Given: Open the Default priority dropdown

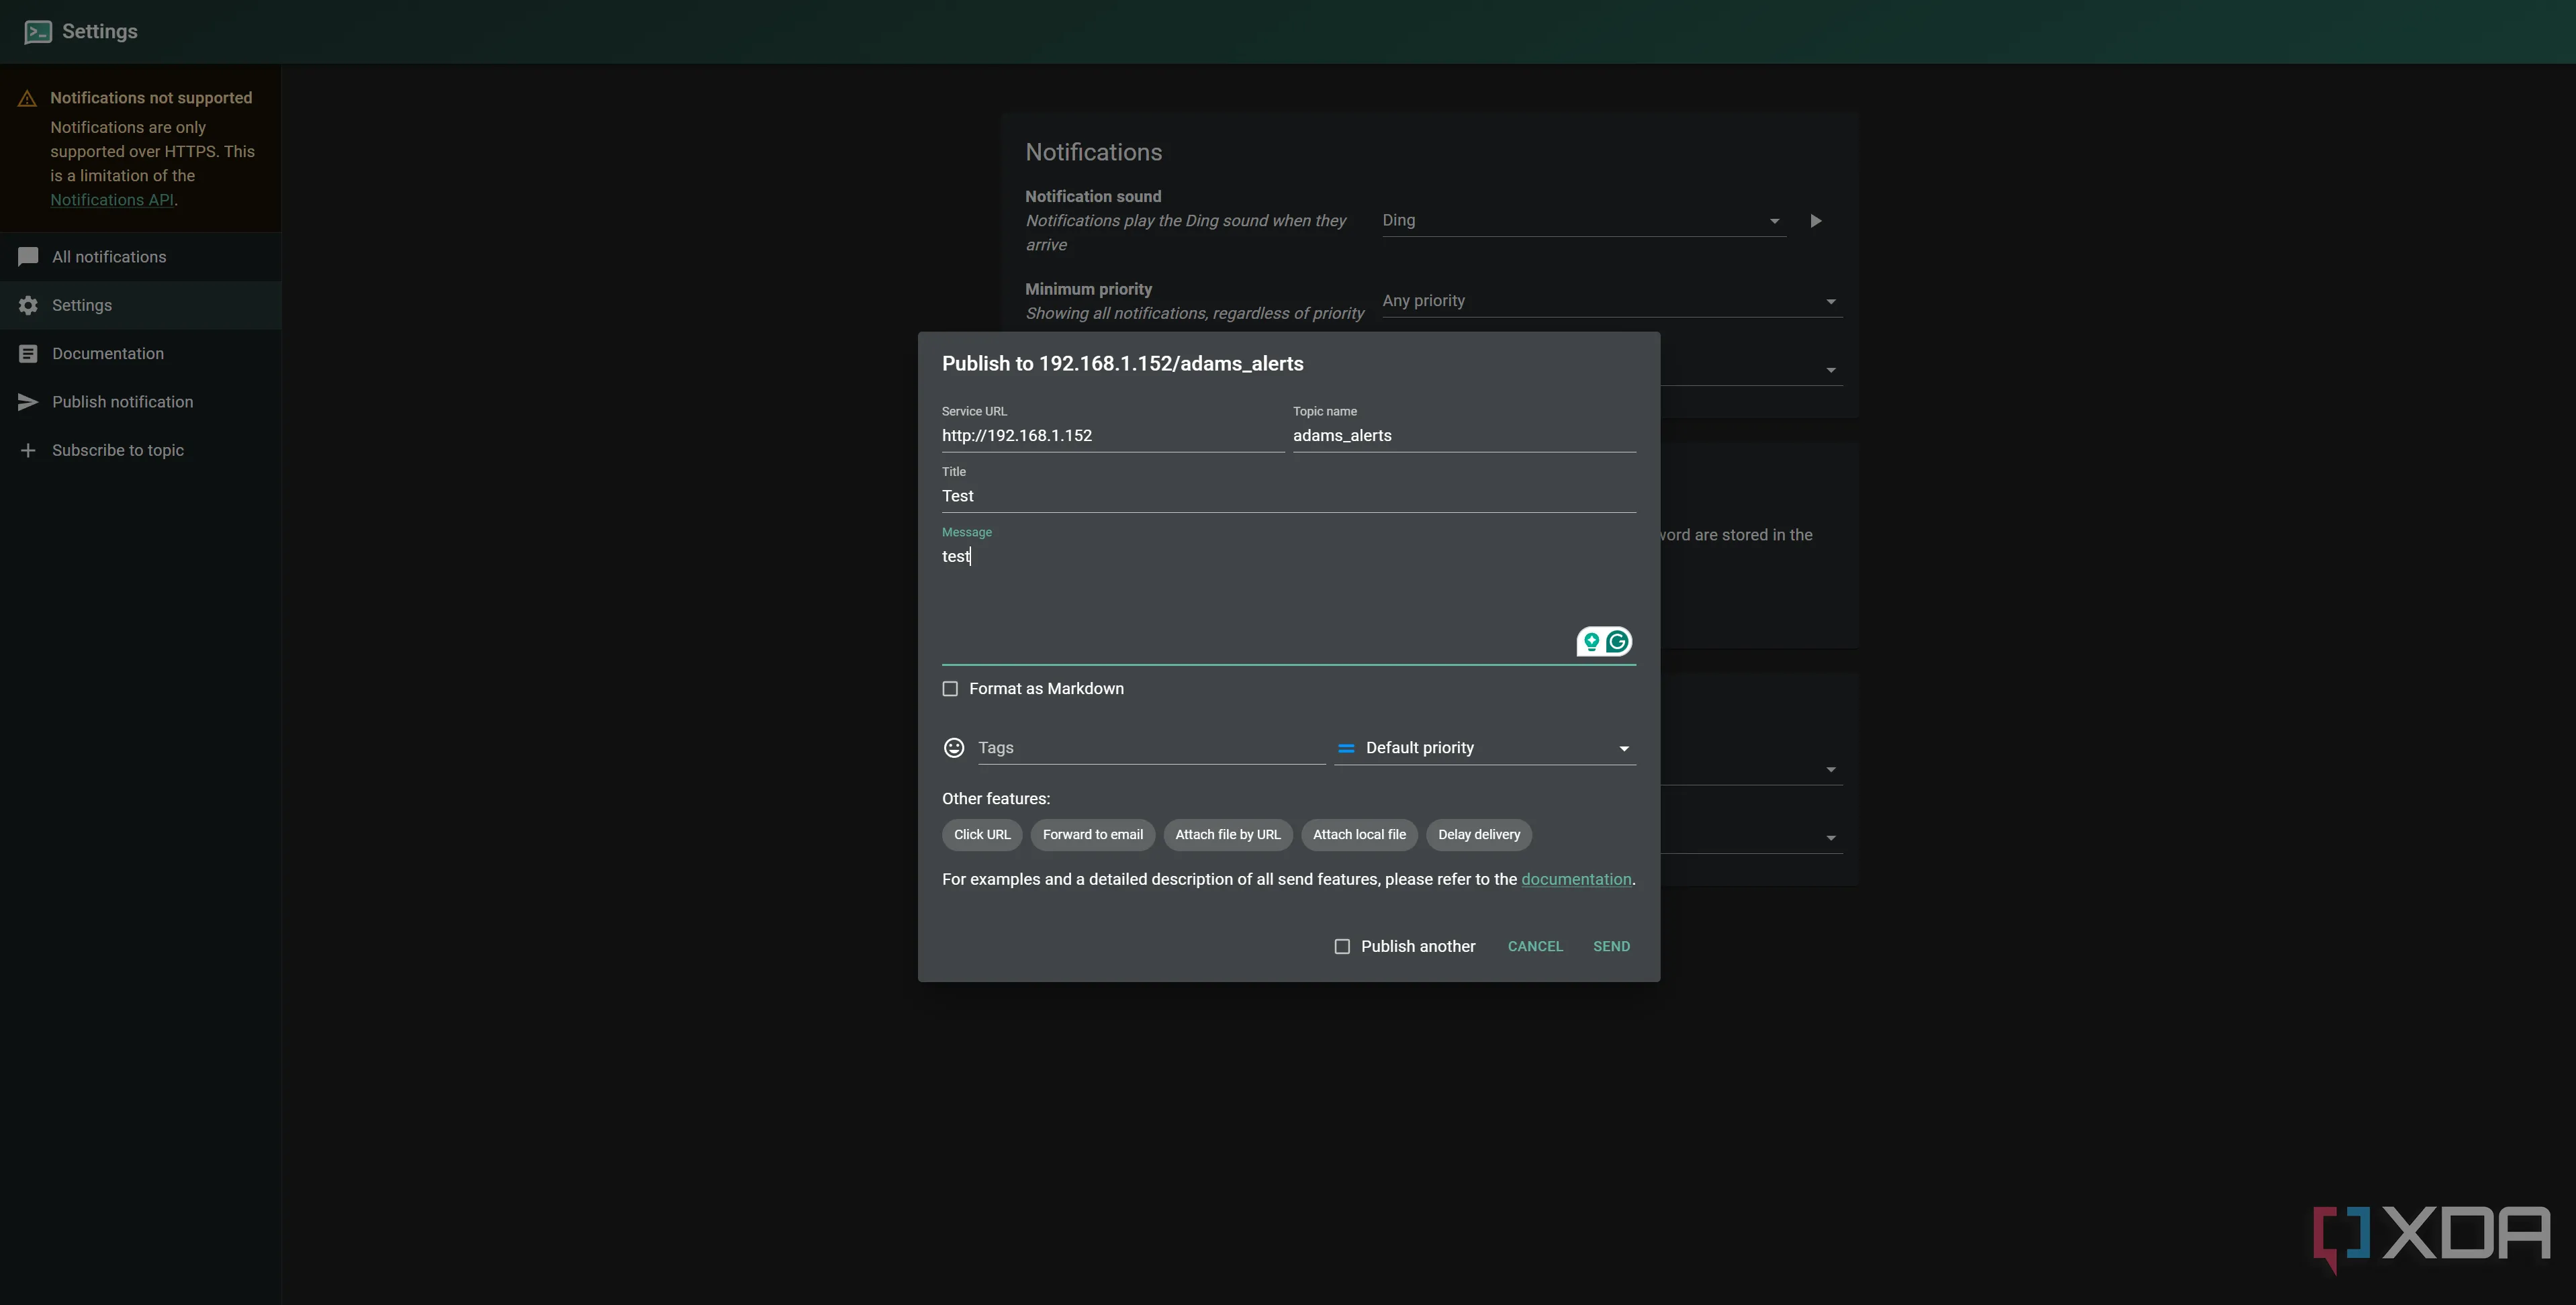Looking at the screenshot, I should click(1485, 748).
